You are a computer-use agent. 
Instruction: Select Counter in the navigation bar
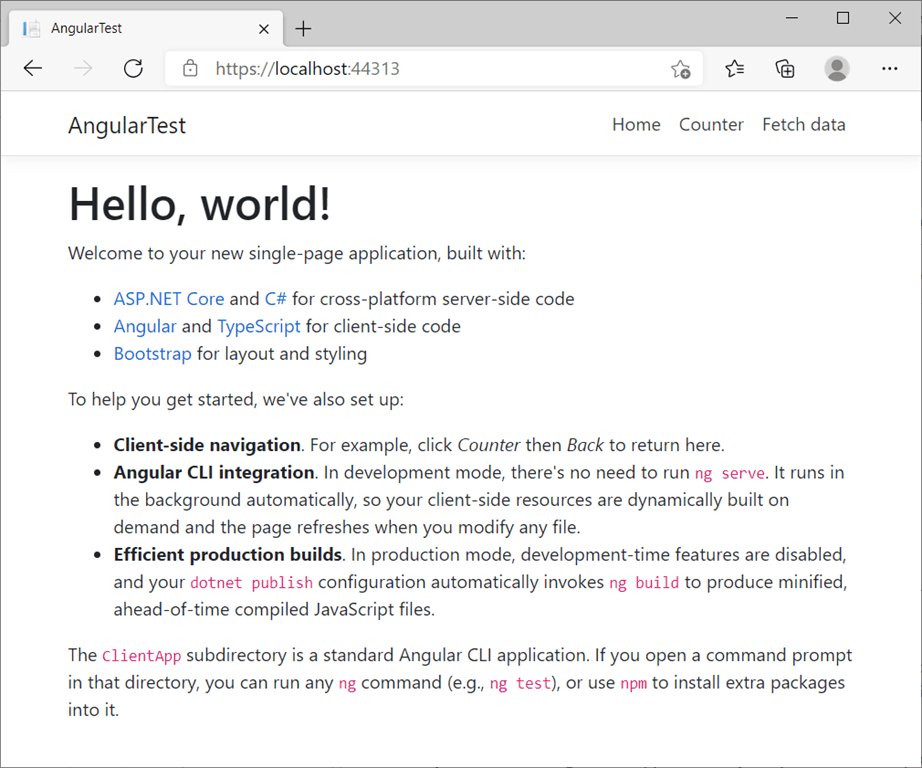(711, 124)
